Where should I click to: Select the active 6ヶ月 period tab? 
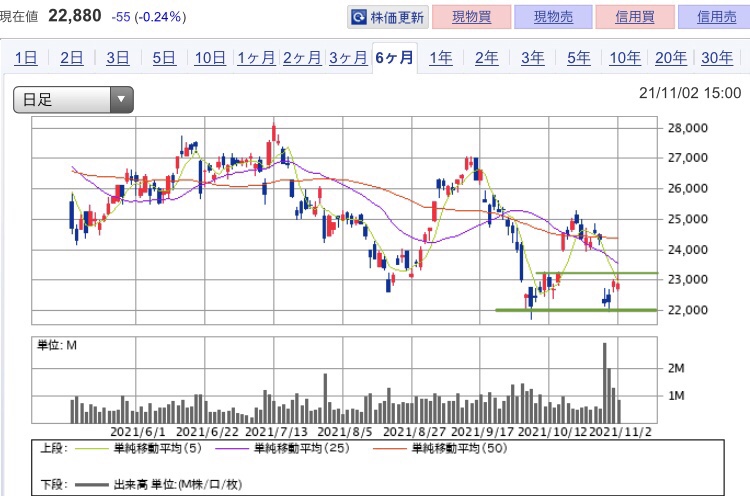click(394, 58)
